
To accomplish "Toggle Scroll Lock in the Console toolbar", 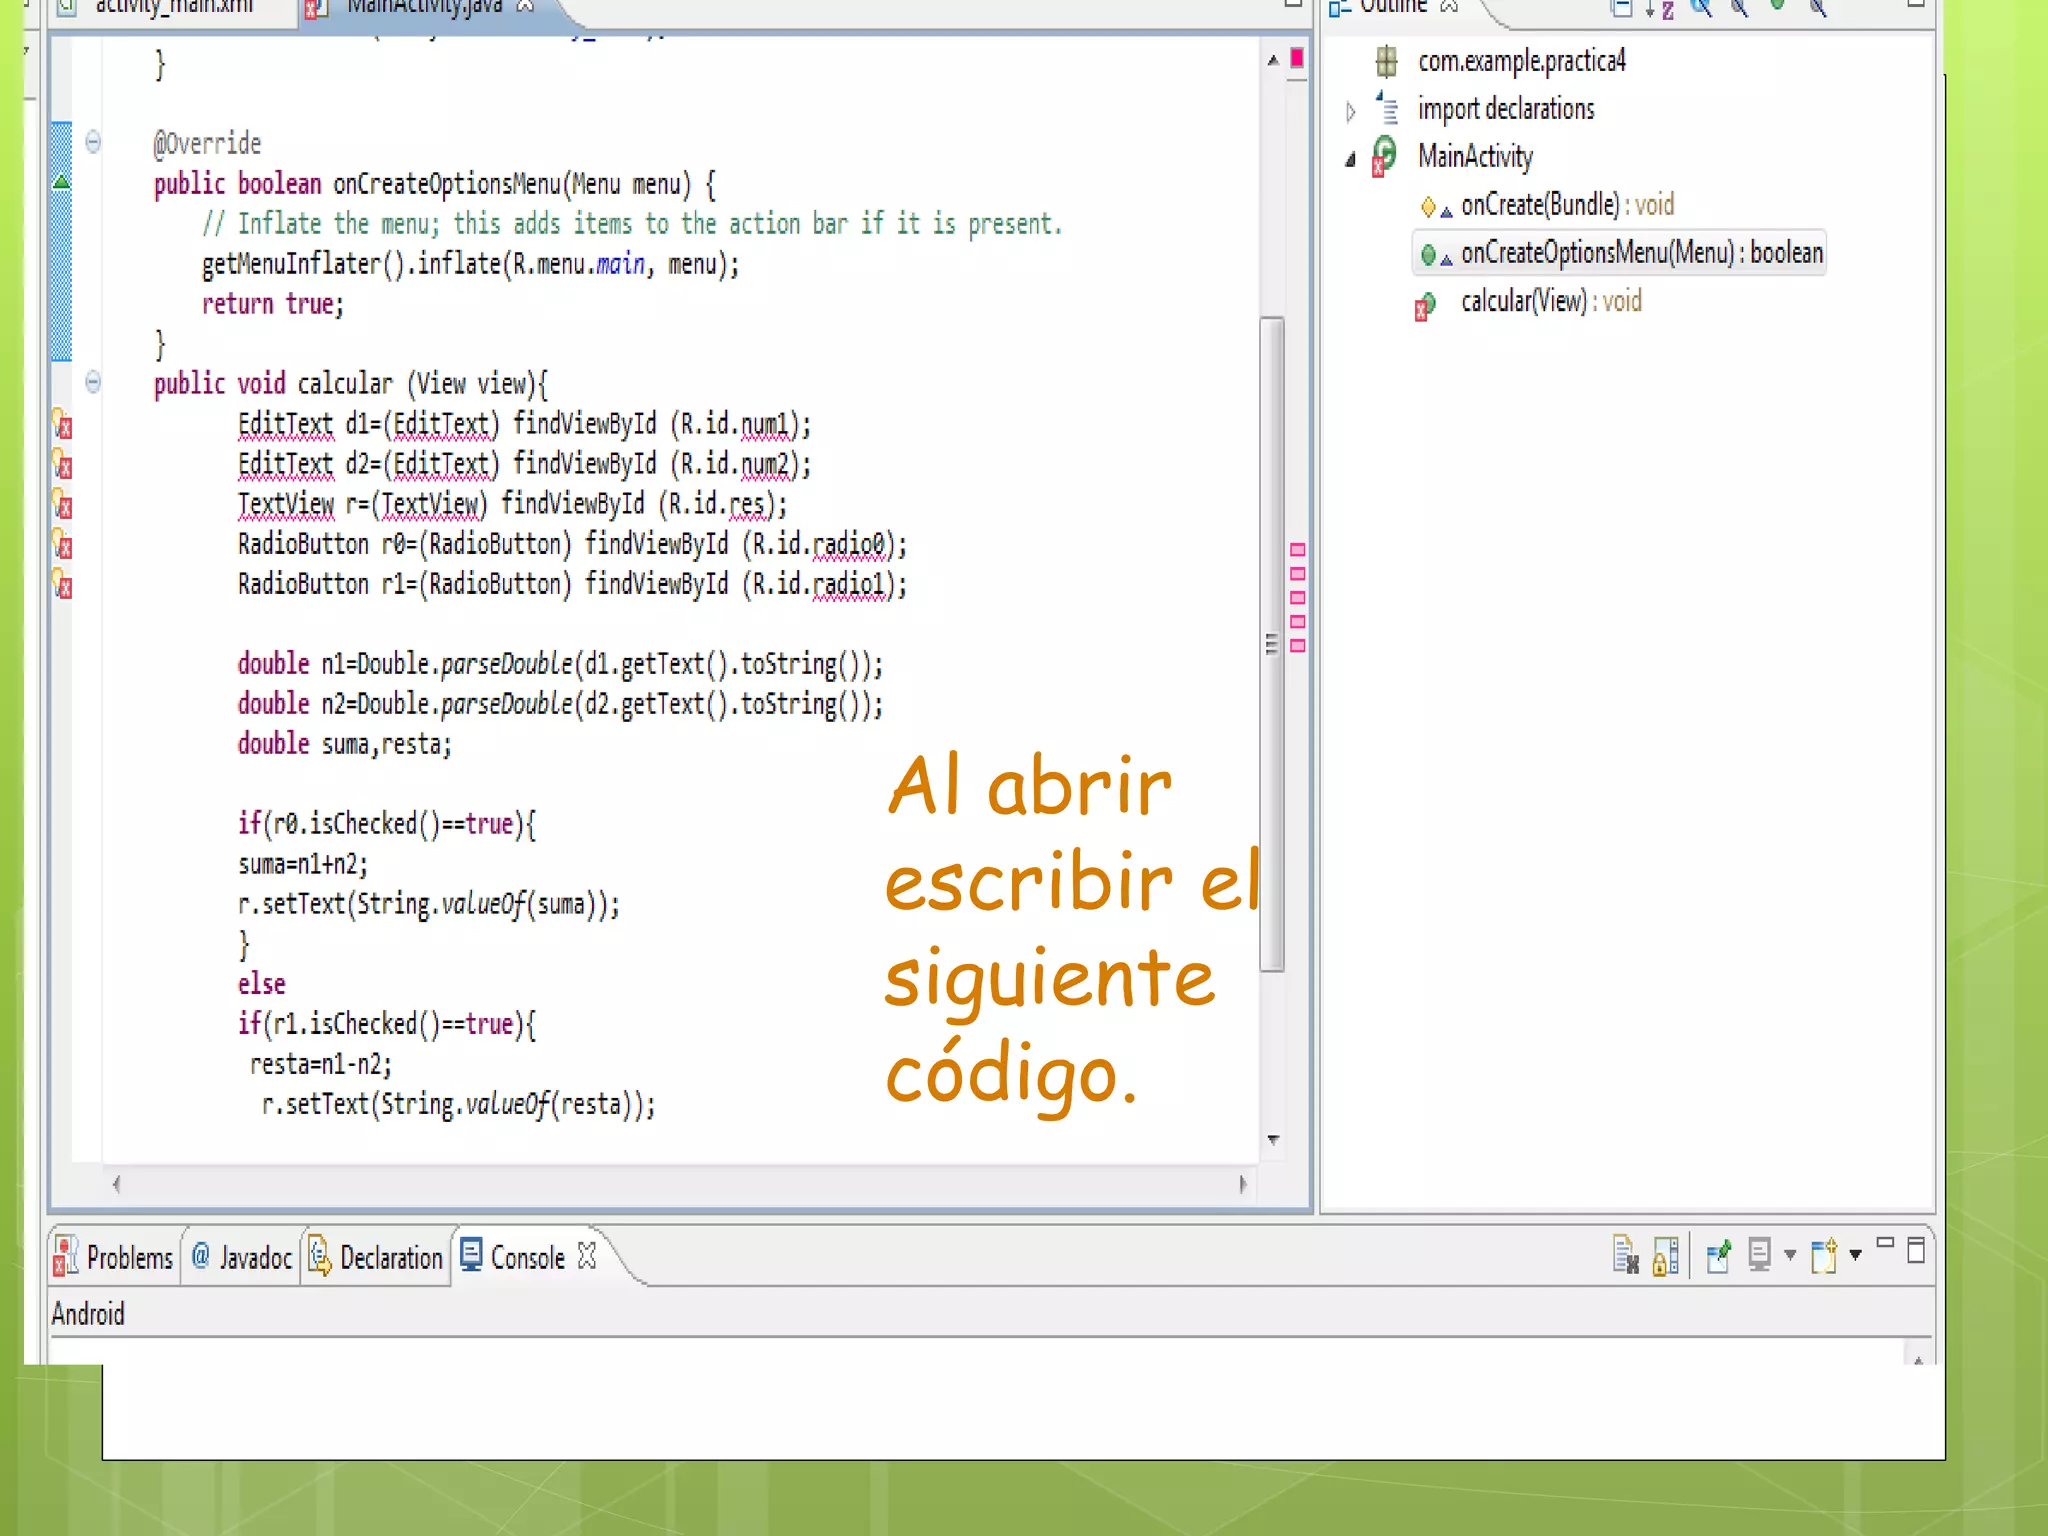I will [1666, 1255].
